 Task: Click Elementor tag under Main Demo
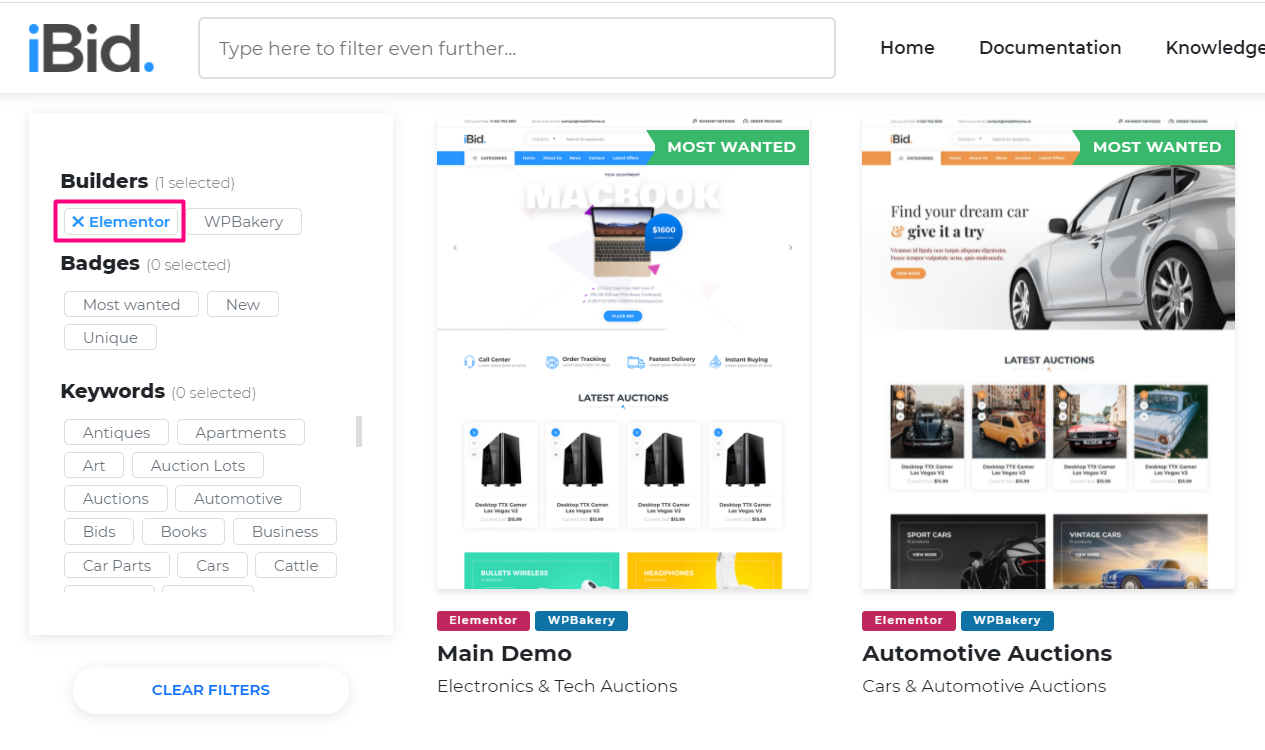point(483,621)
